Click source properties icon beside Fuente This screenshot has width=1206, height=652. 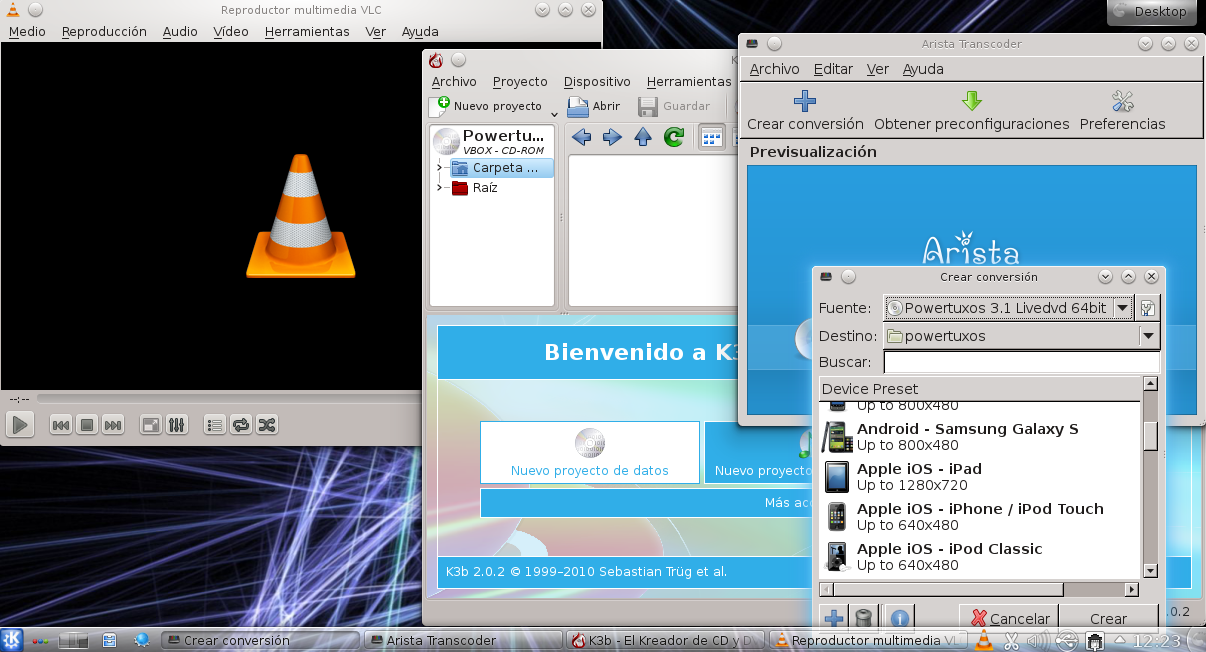click(x=1148, y=308)
